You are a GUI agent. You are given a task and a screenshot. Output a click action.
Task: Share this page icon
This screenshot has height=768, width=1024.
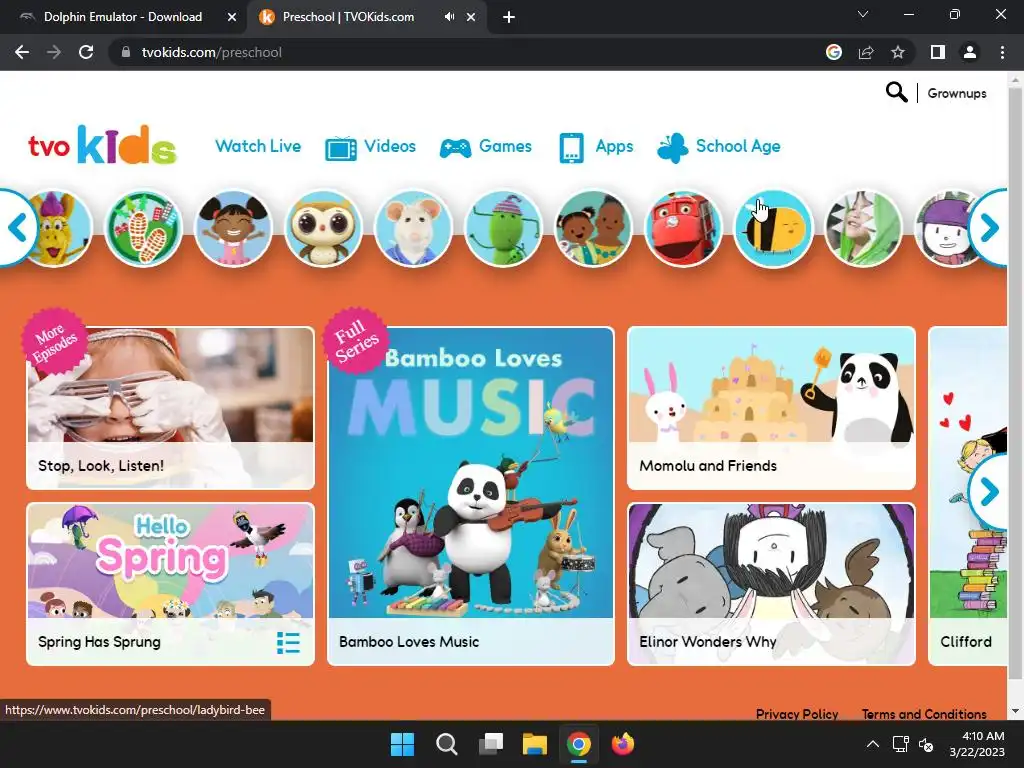tap(866, 52)
